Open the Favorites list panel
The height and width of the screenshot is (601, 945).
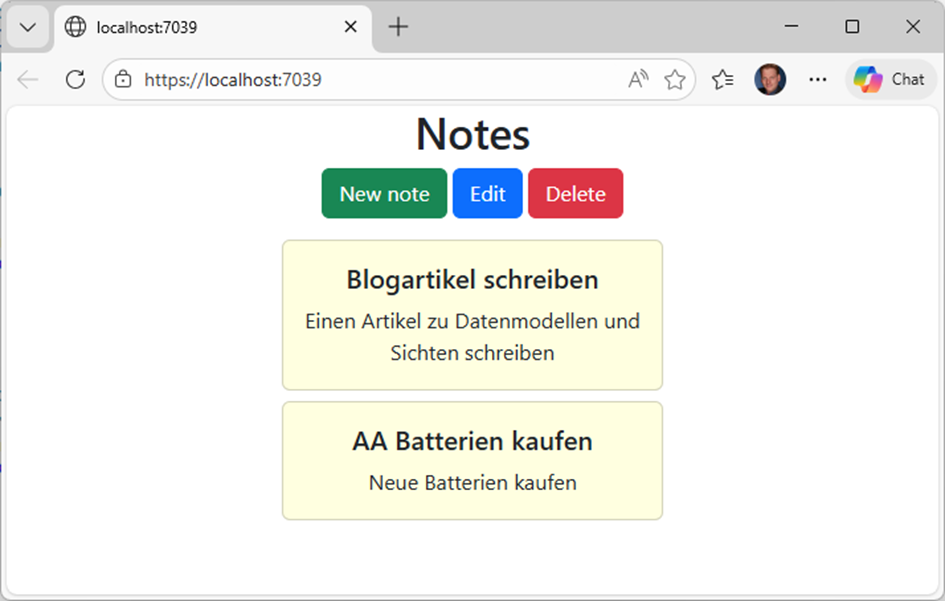723,79
